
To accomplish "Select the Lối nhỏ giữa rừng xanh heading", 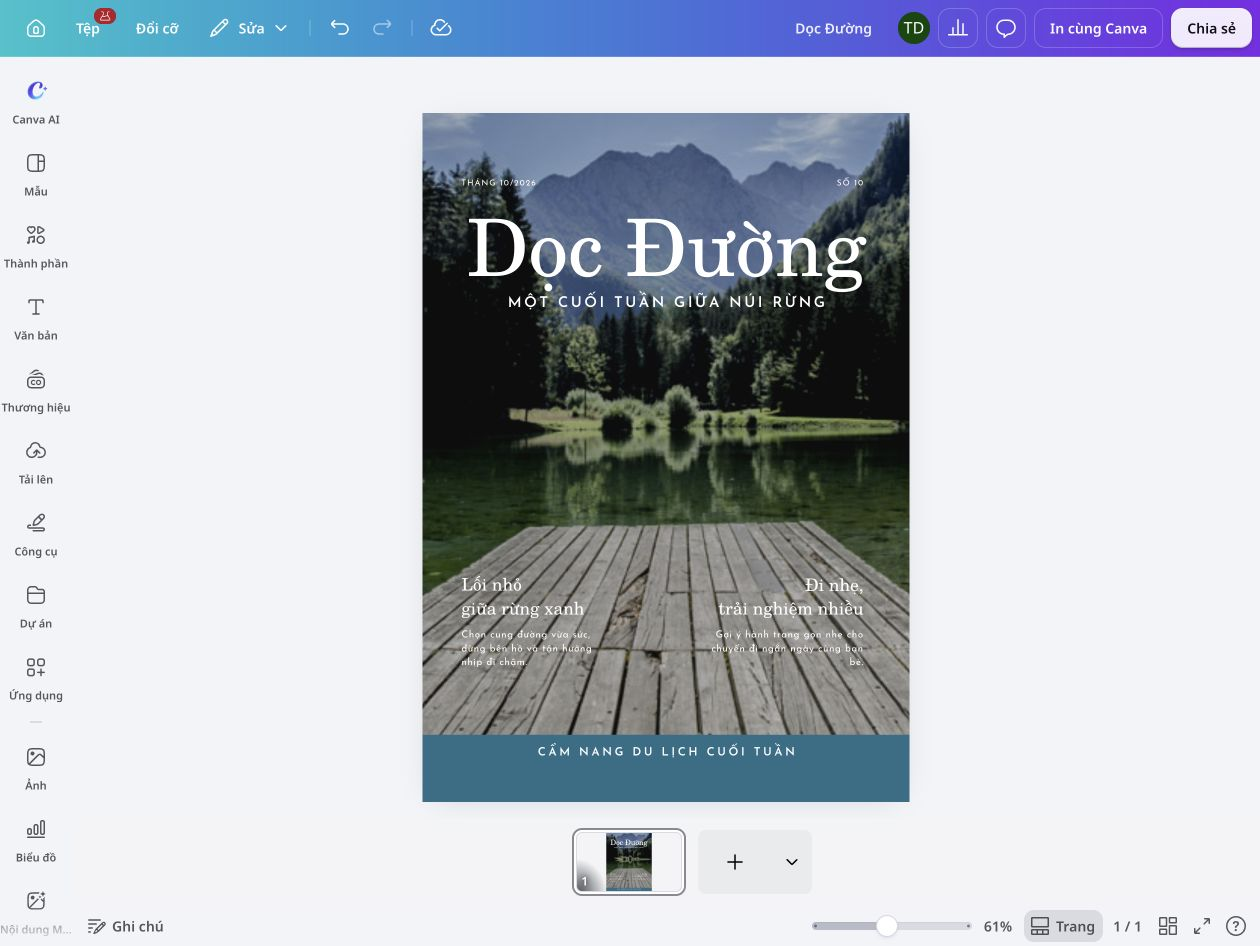I will click(x=522, y=597).
